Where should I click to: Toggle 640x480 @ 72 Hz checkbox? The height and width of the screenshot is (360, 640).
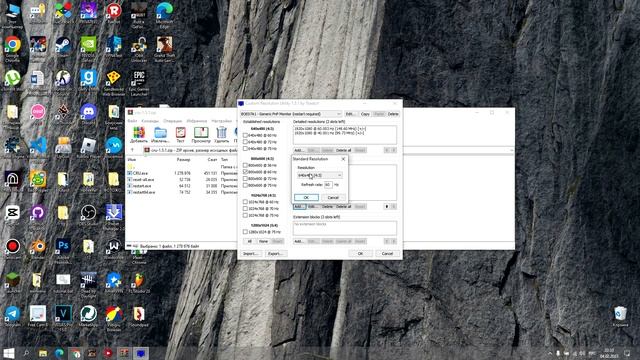(x=245, y=142)
